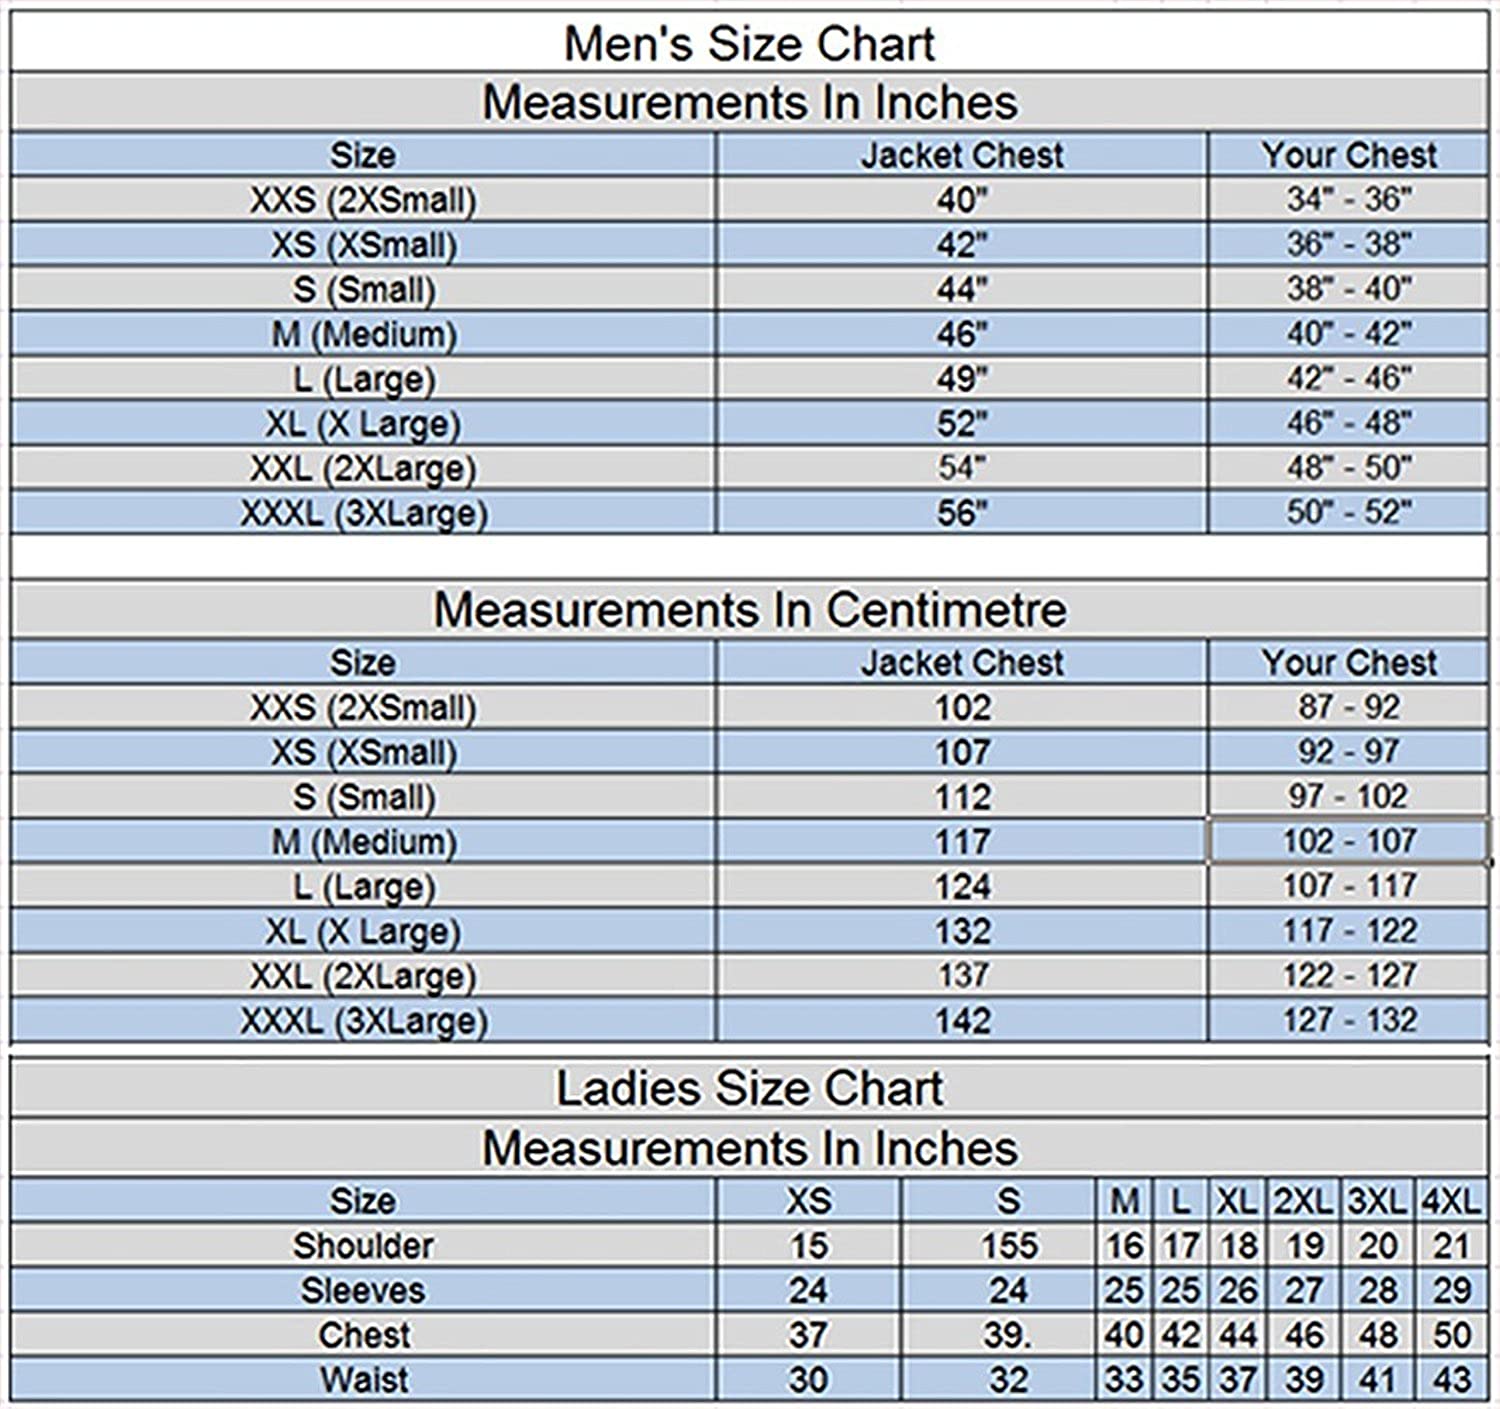This screenshot has height=1409, width=1500.
Task: Click the "Measurements In Centimetre" header
Action: (749, 610)
